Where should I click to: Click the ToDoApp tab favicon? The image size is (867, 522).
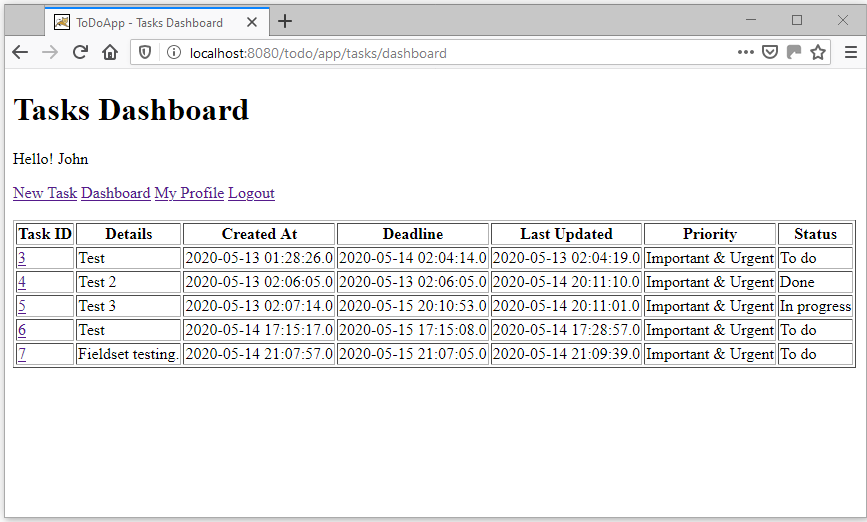(62, 22)
